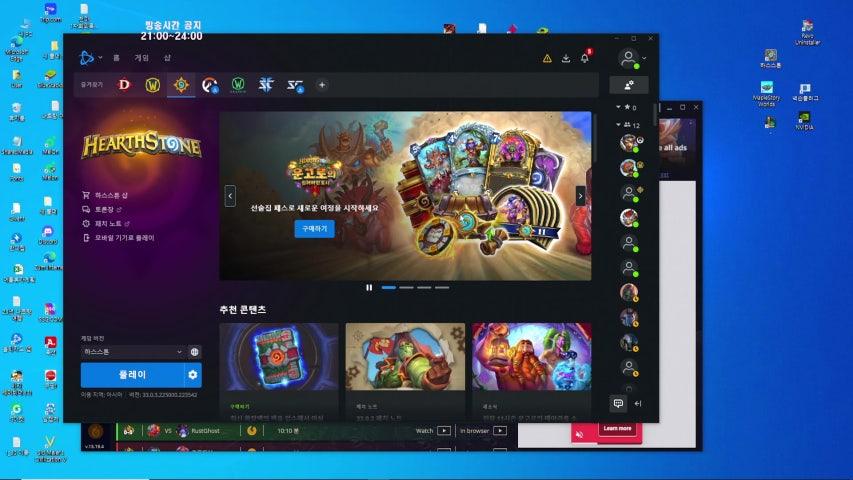Select the fourth friend with red avatar
Viewport: 853px width, 480px height.
coord(629,218)
